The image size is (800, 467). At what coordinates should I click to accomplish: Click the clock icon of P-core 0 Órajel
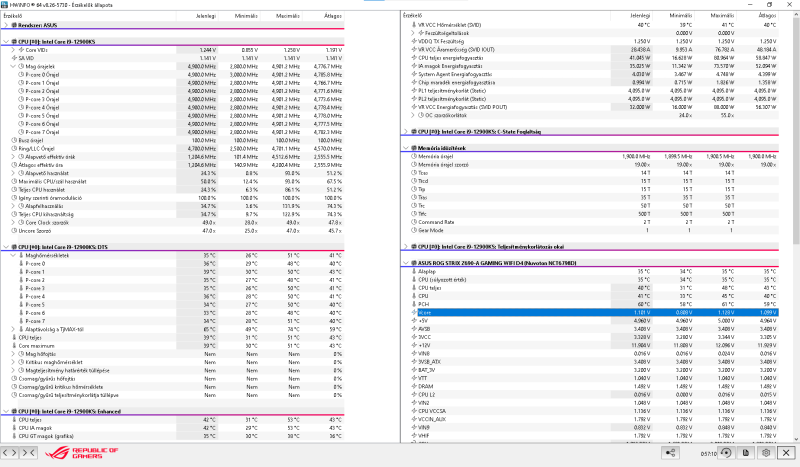pyautogui.click(x=21, y=75)
